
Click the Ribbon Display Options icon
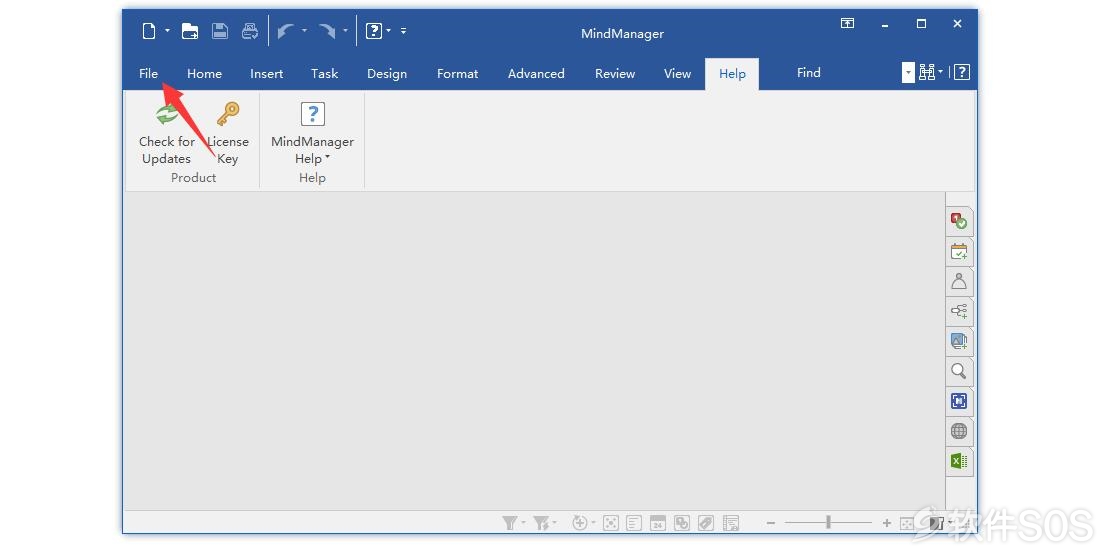(x=847, y=23)
